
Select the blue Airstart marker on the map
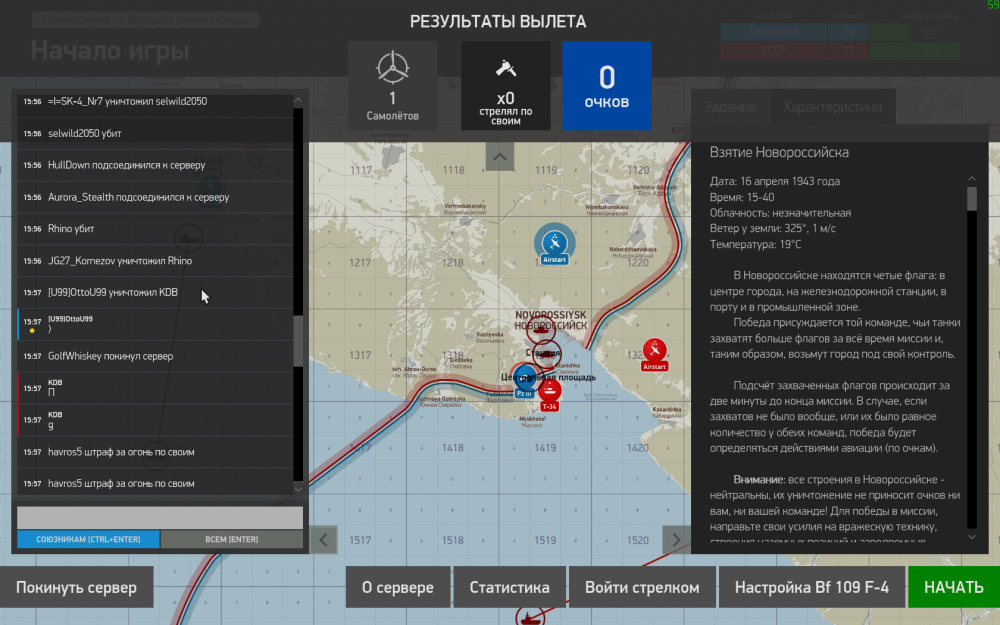tap(554, 243)
